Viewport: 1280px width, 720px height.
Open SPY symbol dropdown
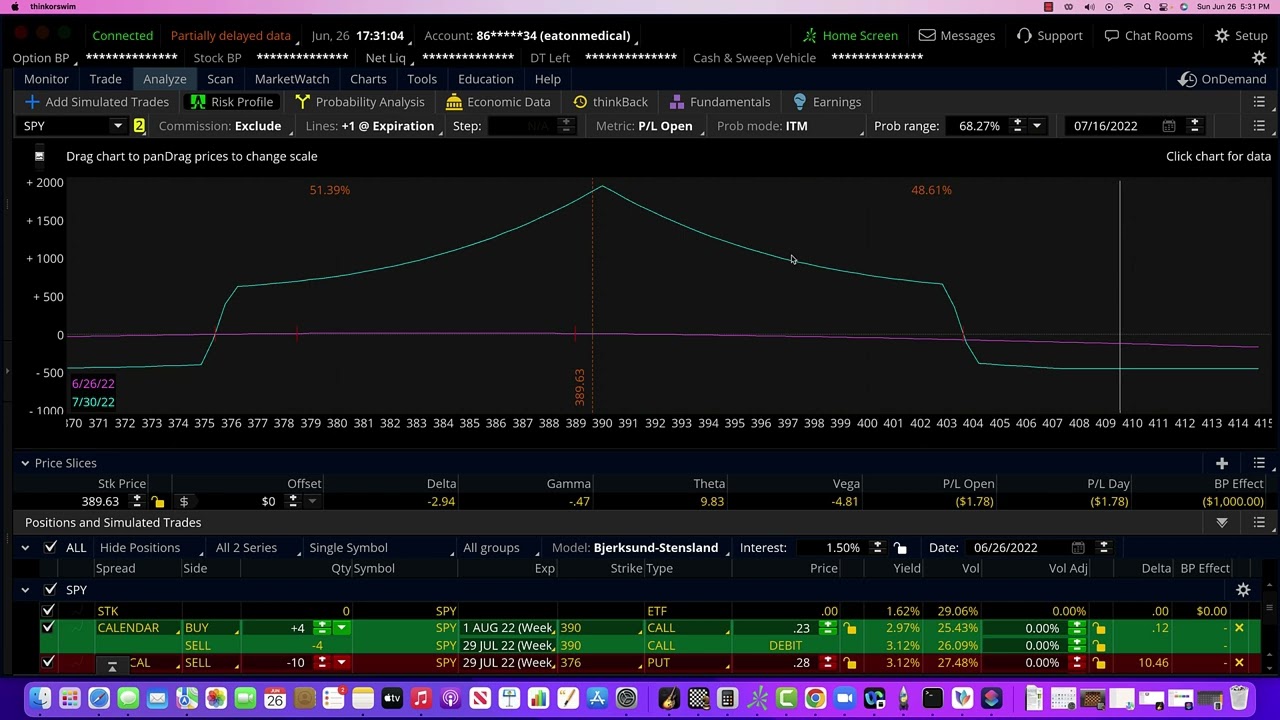(x=117, y=126)
